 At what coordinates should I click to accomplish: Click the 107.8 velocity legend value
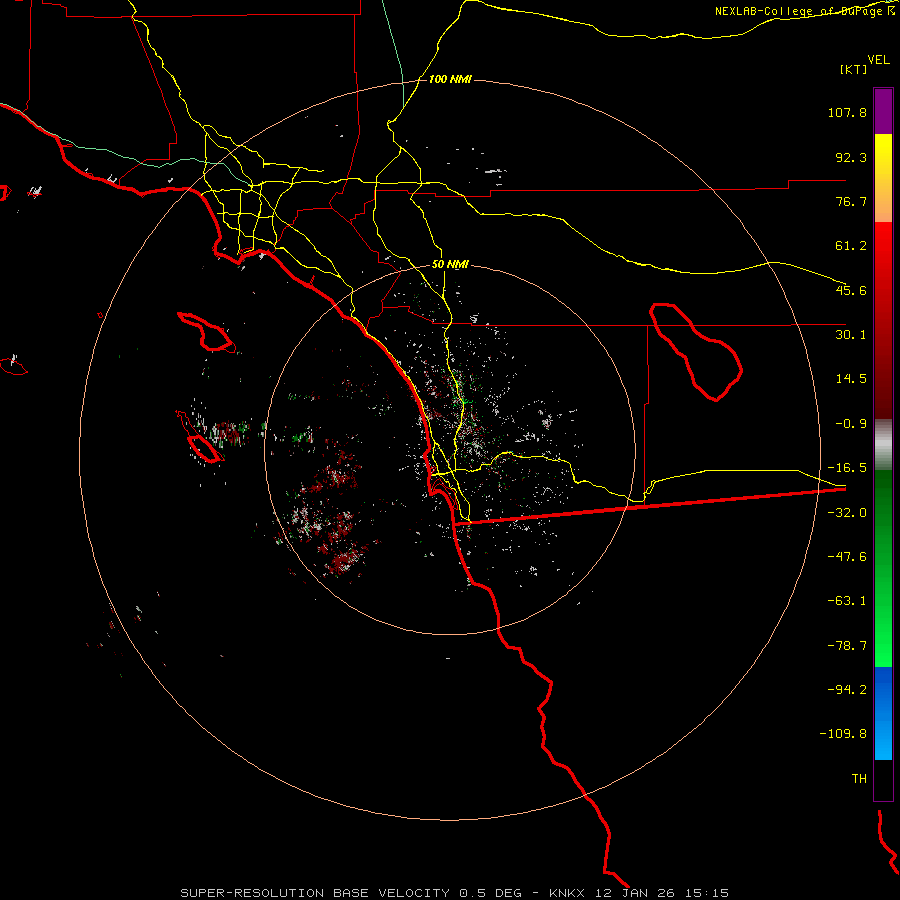(x=847, y=112)
